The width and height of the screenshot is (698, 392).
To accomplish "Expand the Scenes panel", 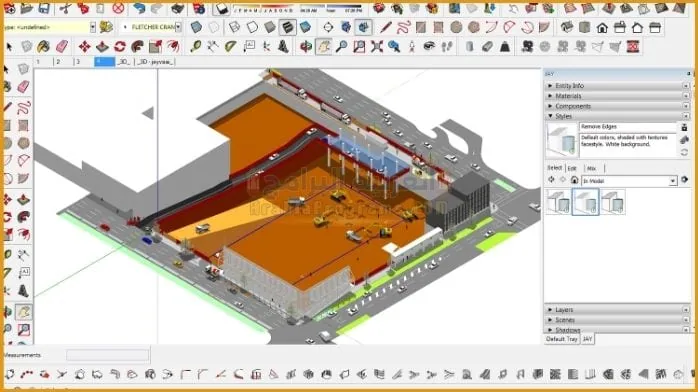I will (550, 320).
